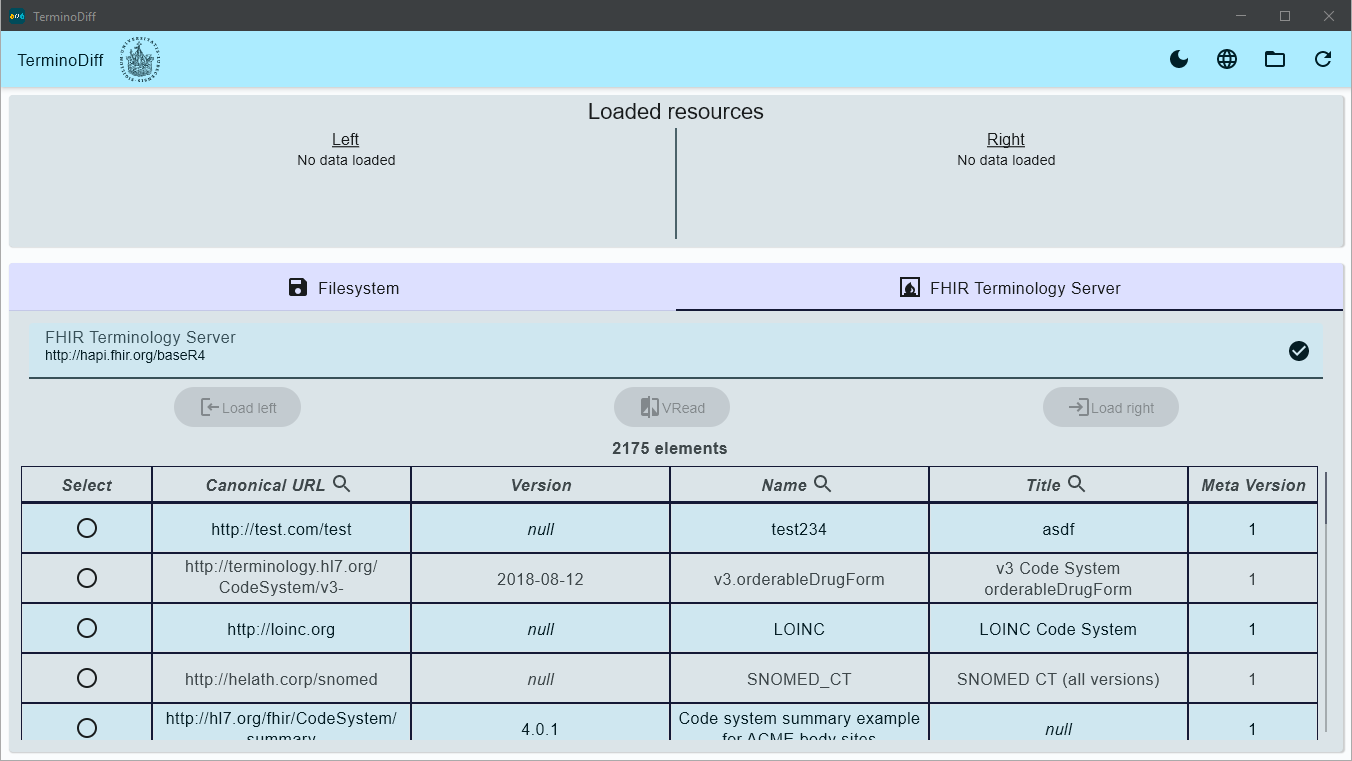Click the http://loinc.org cell
This screenshot has height=761, width=1352.
[281, 629]
